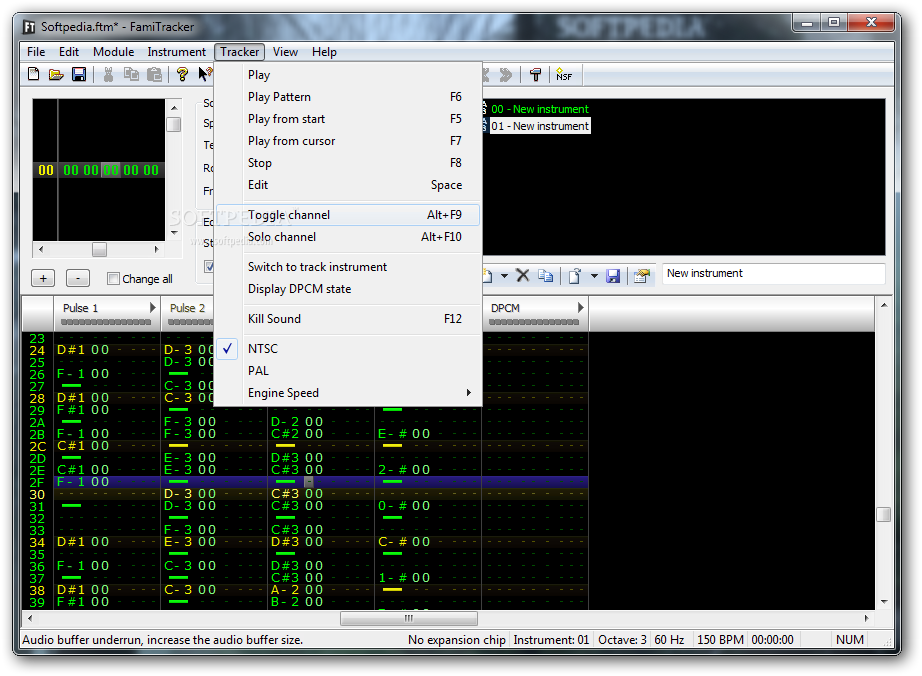The height and width of the screenshot is (676, 922).
Task: Click icon beside 01 - New instrument
Action: pyautogui.click(x=485, y=126)
